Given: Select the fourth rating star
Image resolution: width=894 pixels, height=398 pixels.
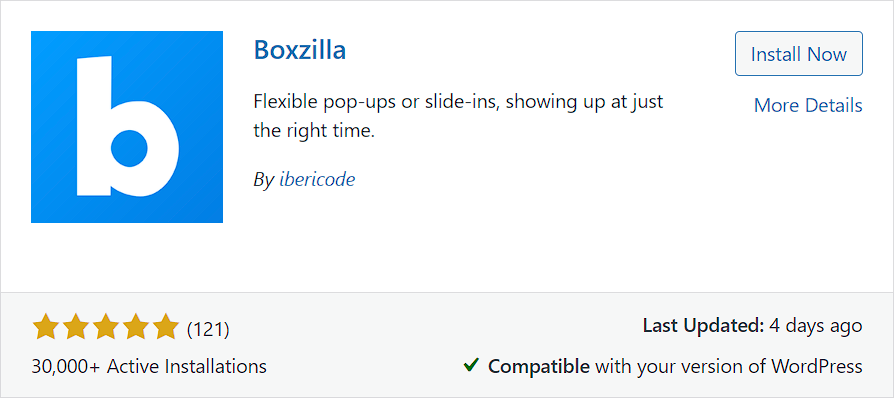Looking at the screenshot, I should click(136, 327).
